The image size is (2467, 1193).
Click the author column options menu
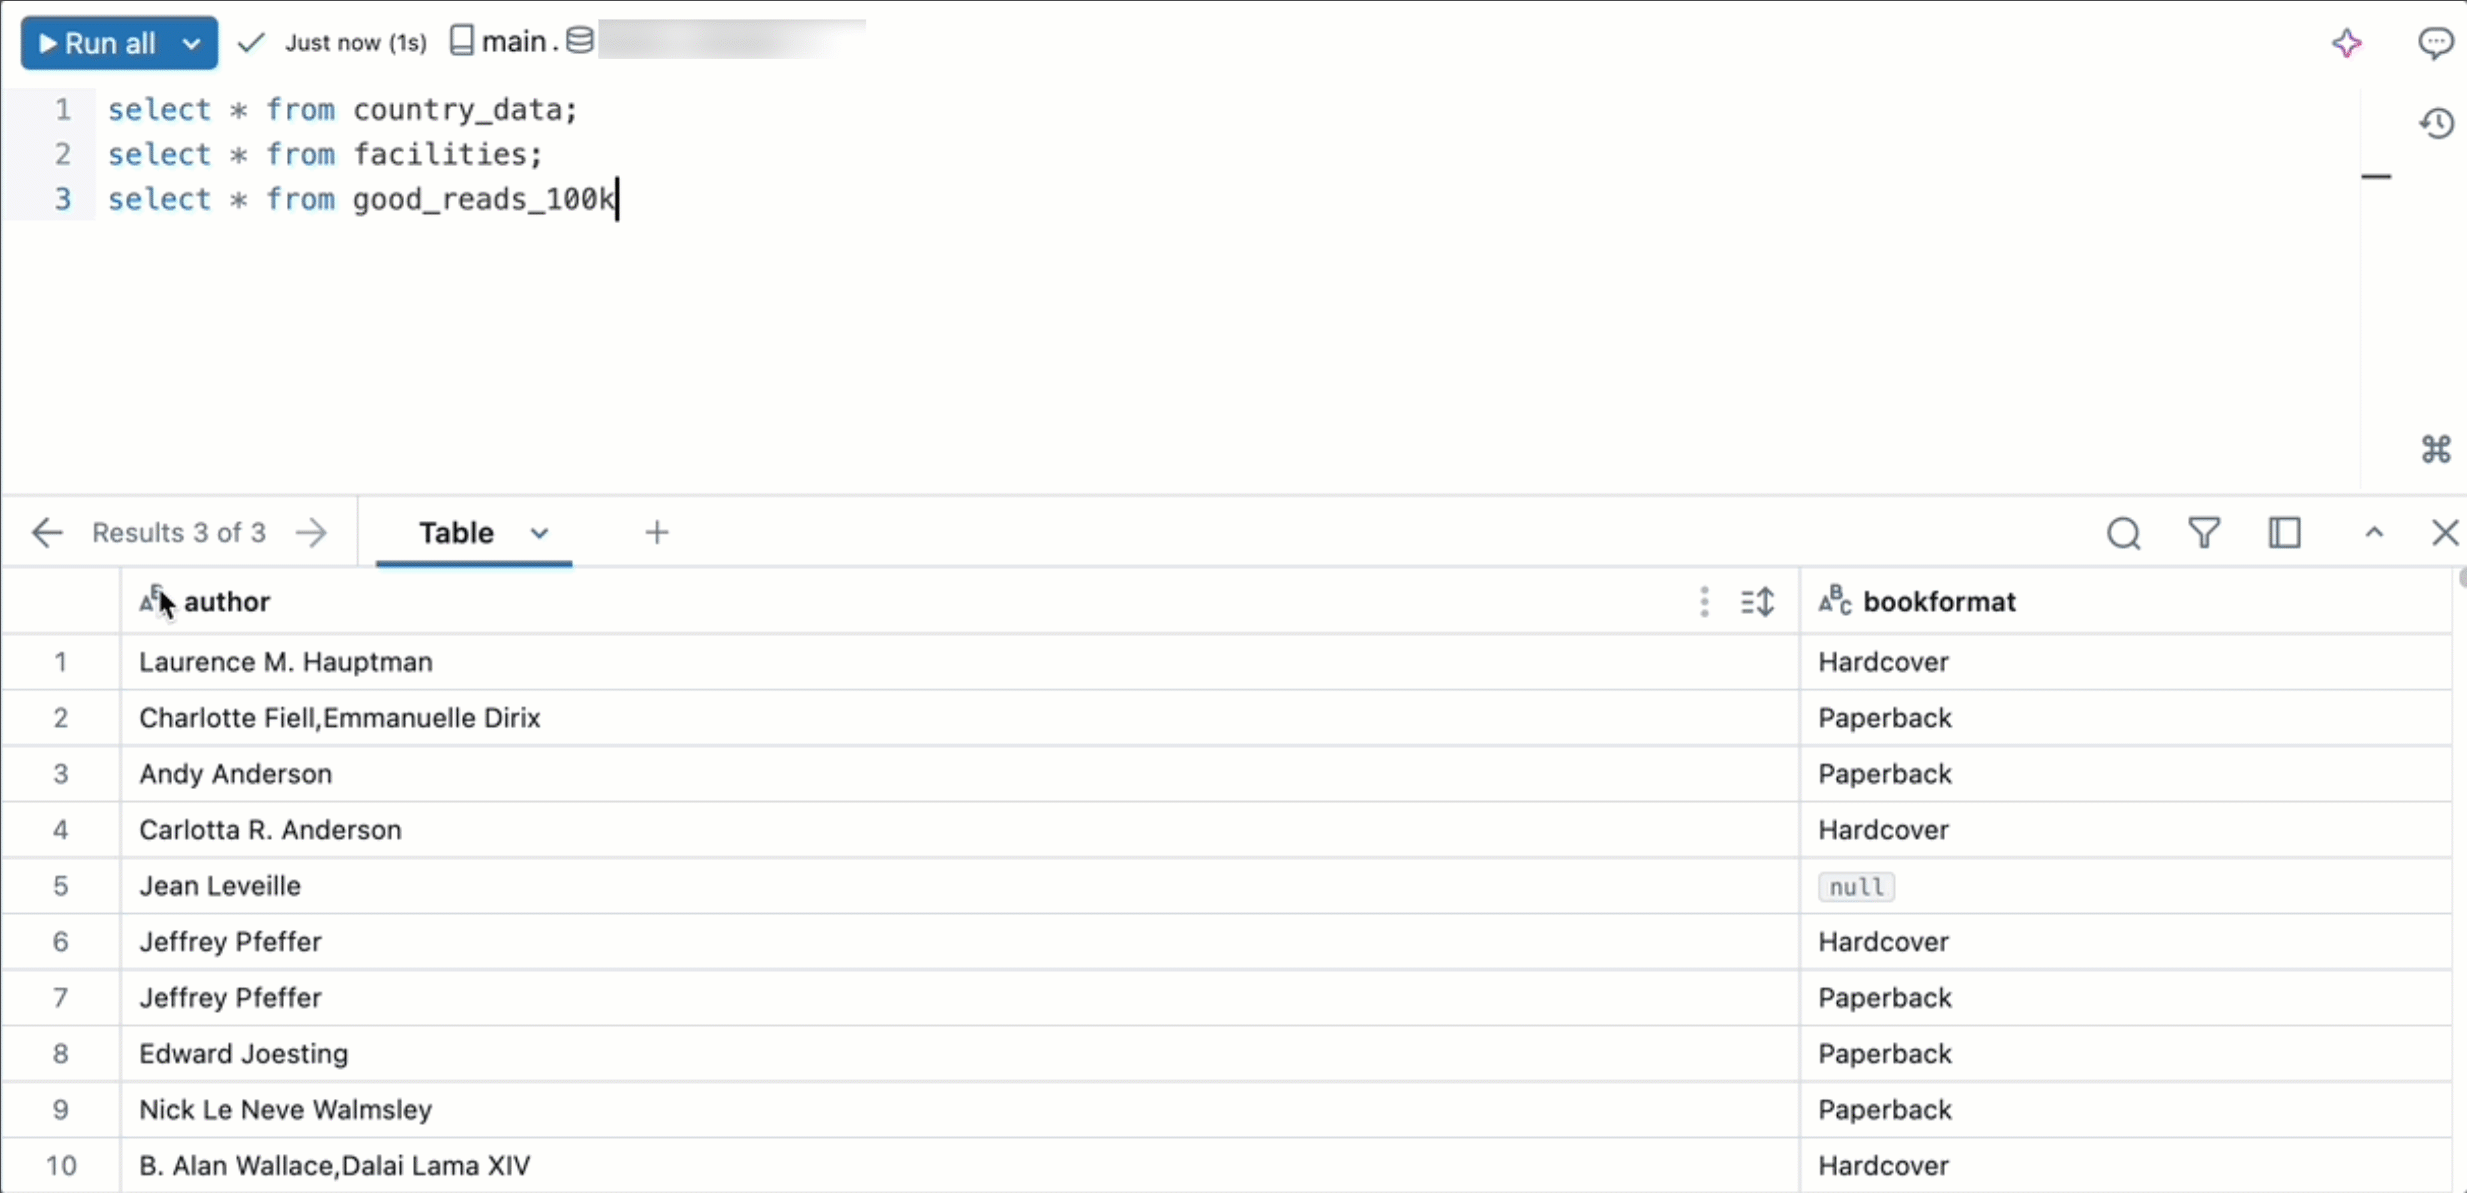pos(1702,601)
